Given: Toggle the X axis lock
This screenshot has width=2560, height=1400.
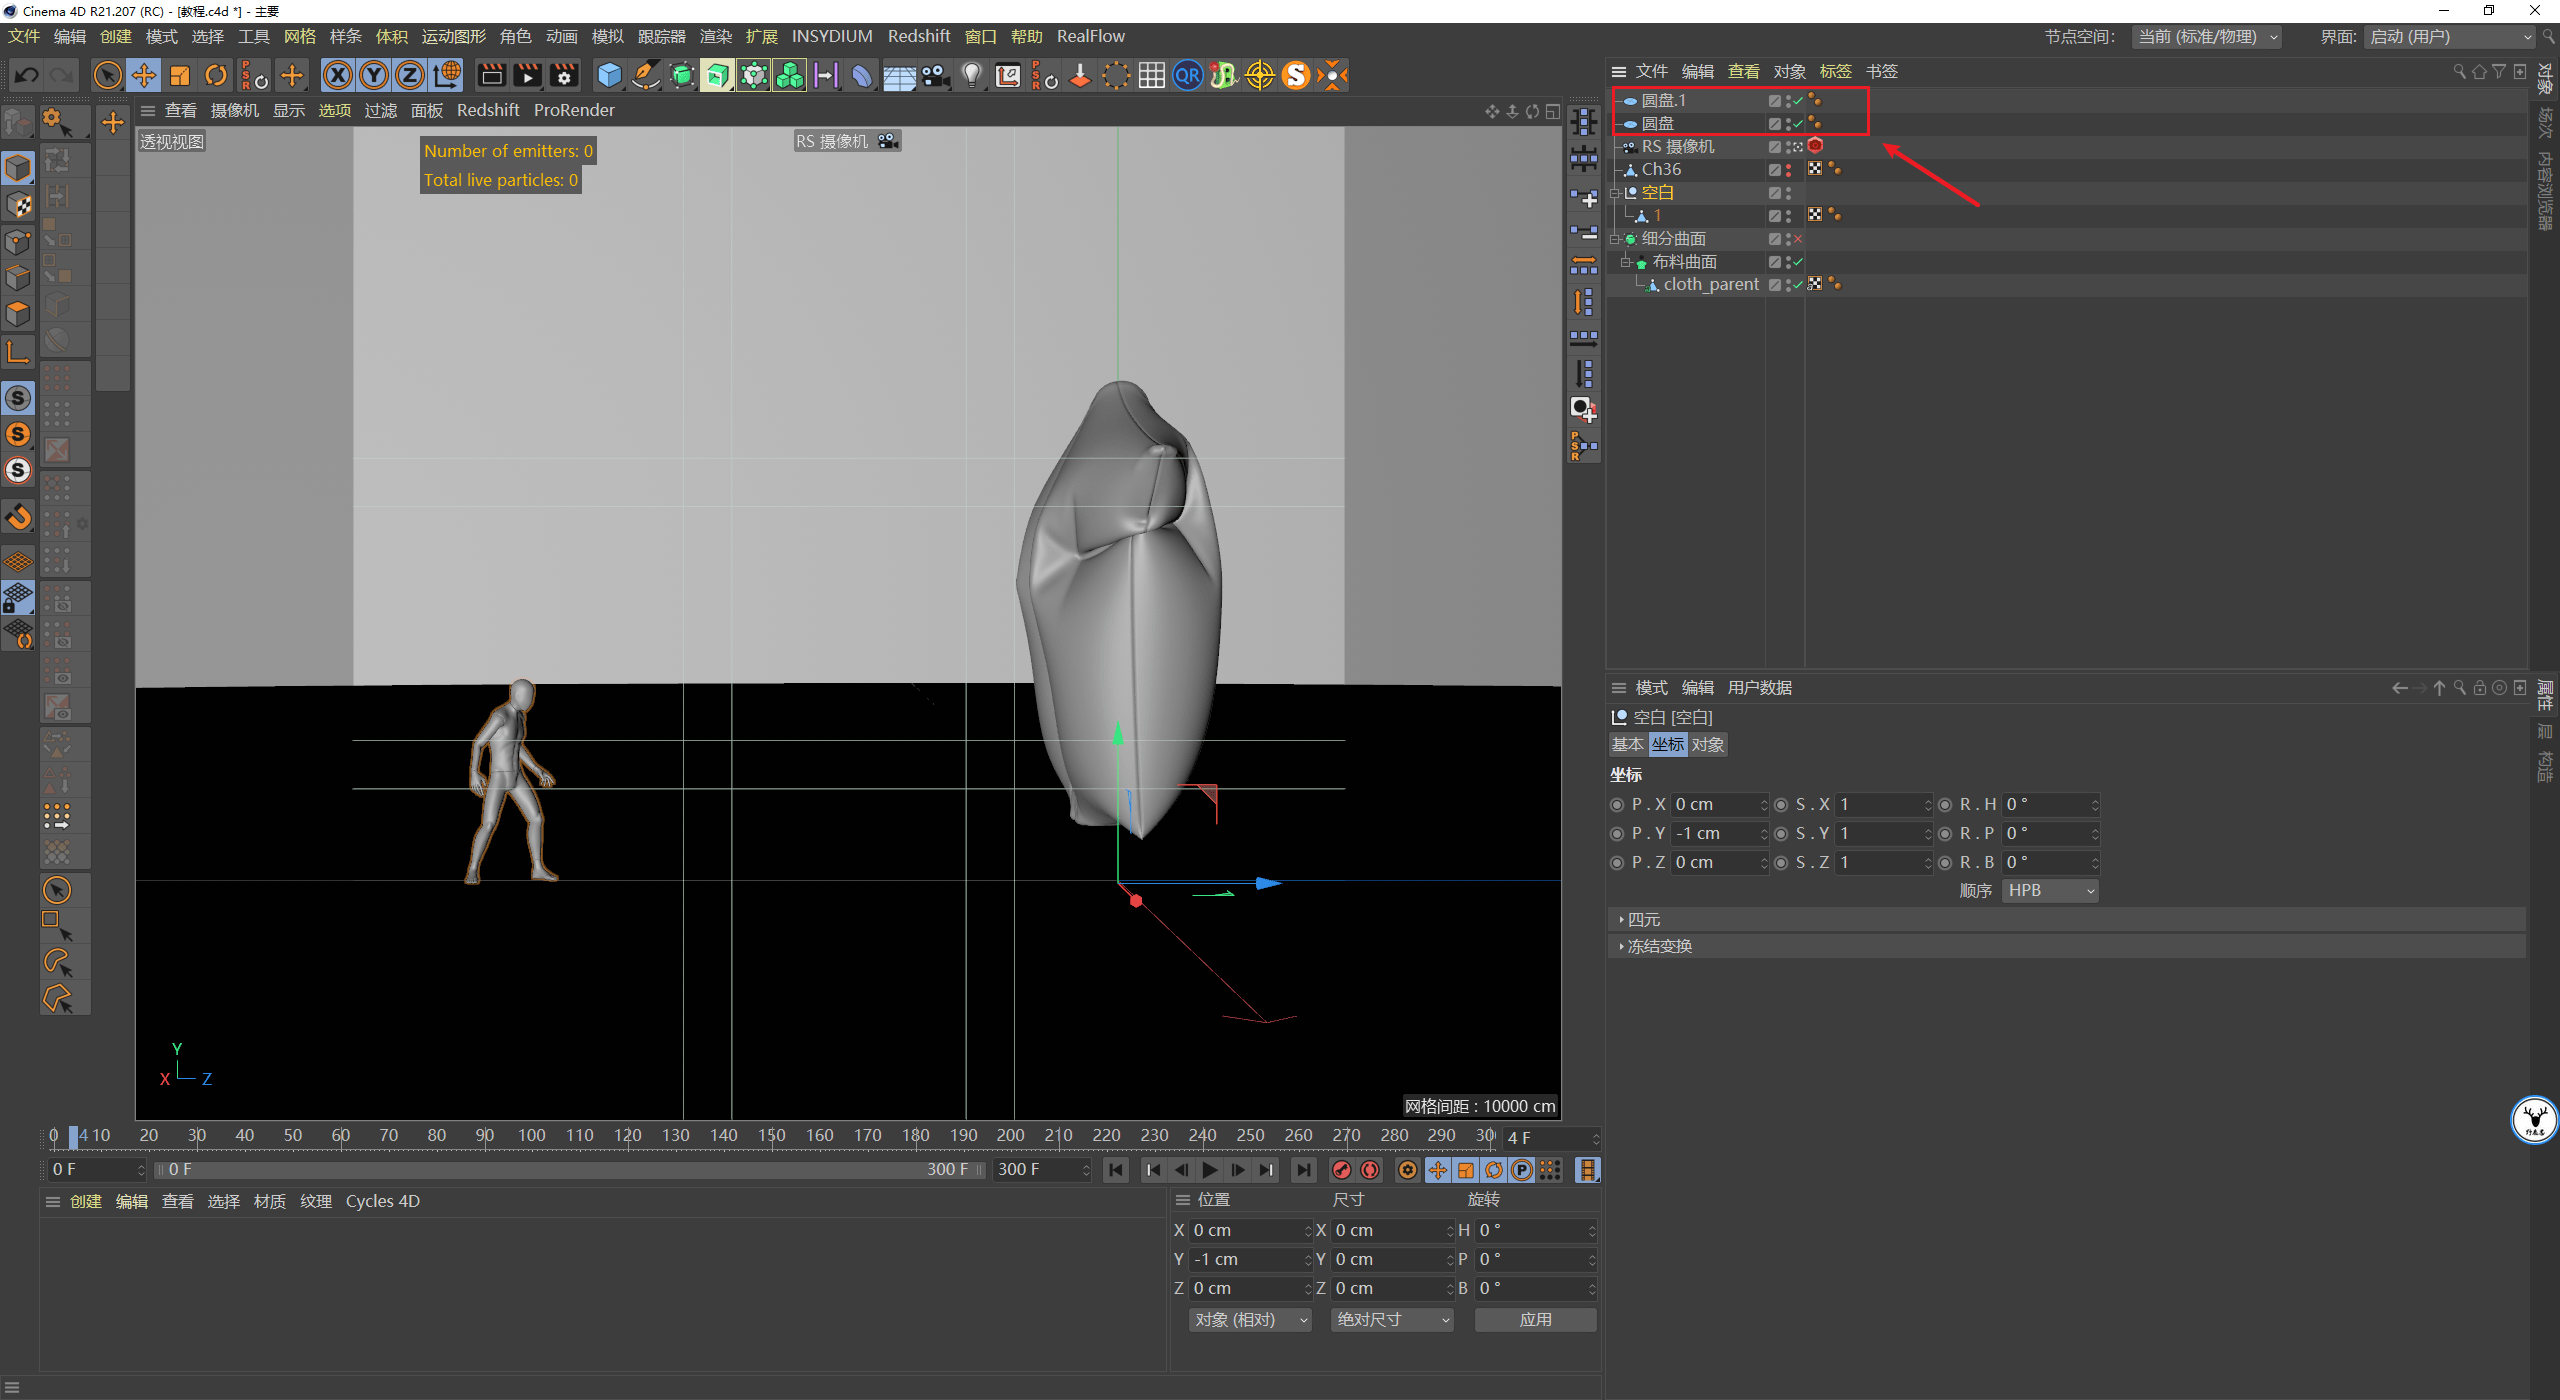Looking at the screenshot, I should point(338,76).
